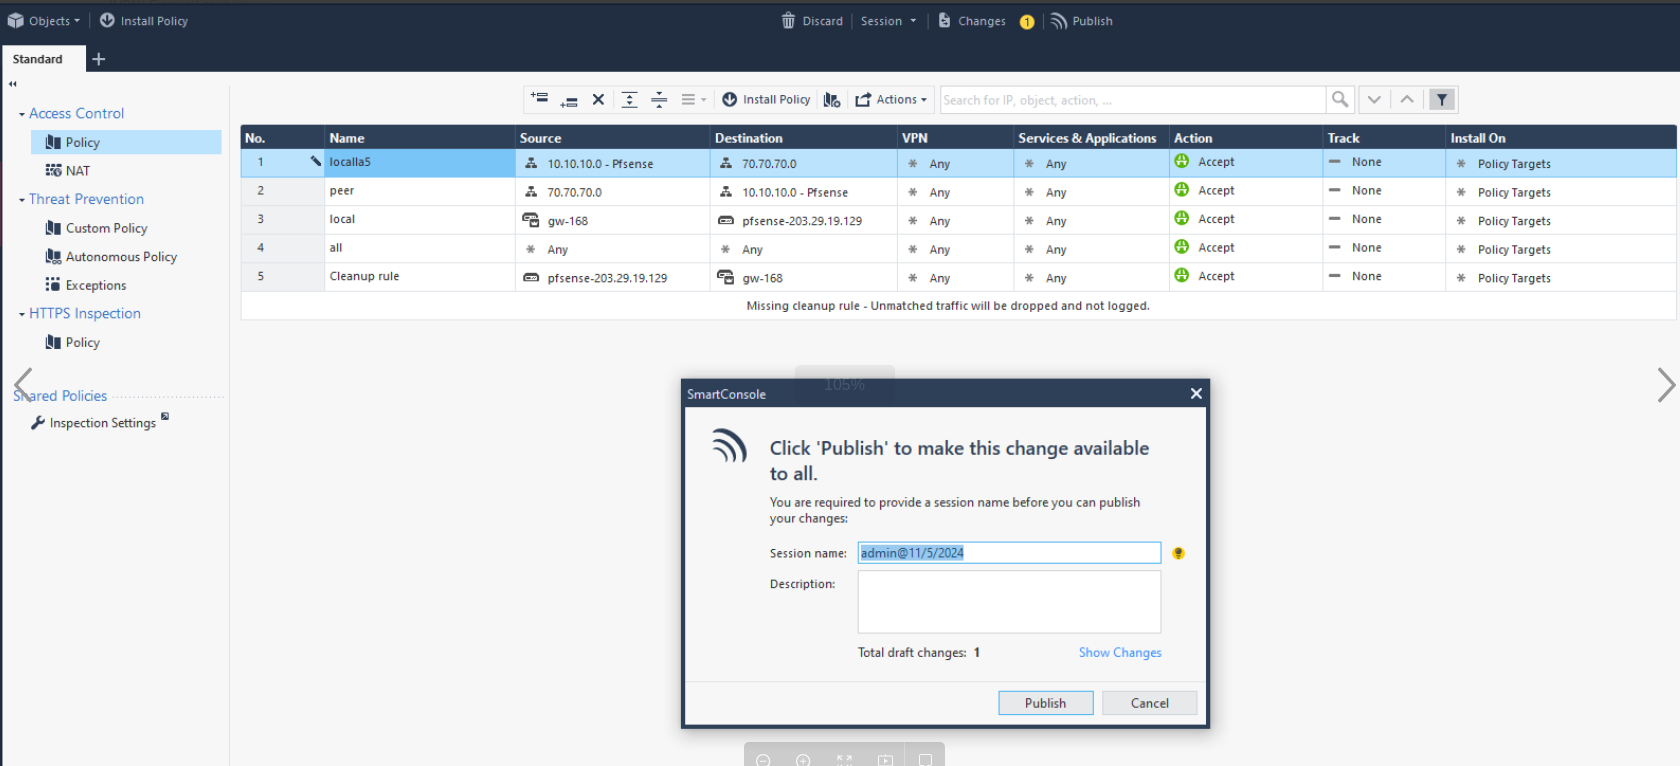Click the Description text box
1680x766 pixels.
(1008, 601)
